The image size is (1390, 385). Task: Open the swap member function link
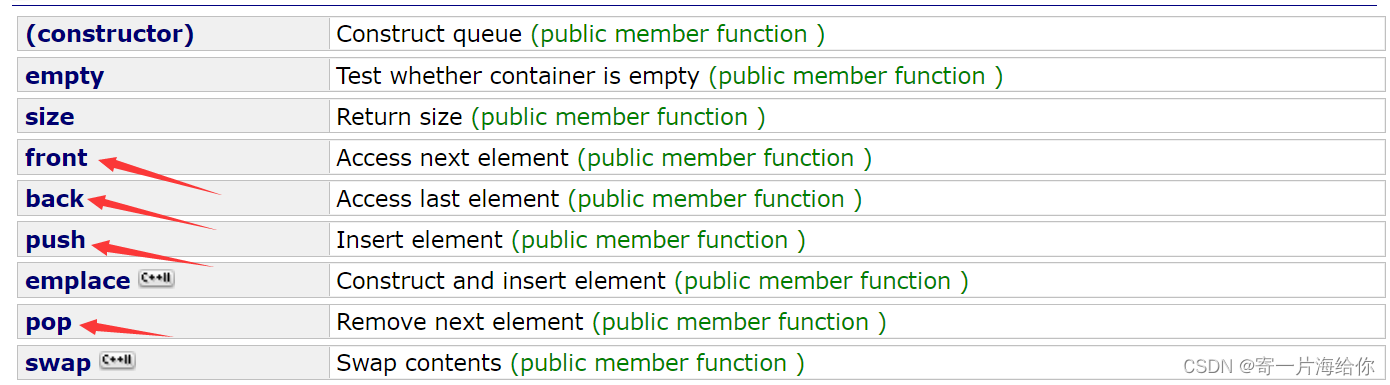(58, 363)
